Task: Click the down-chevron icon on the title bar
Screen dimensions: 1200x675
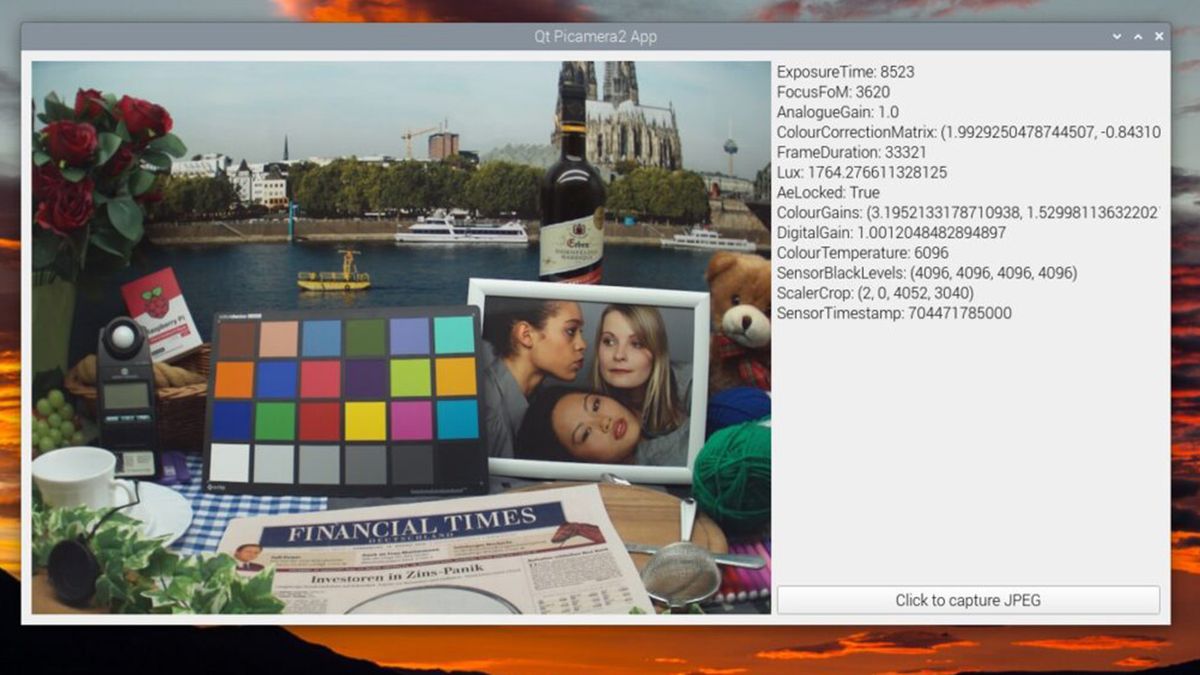Action: point(1116,36)
